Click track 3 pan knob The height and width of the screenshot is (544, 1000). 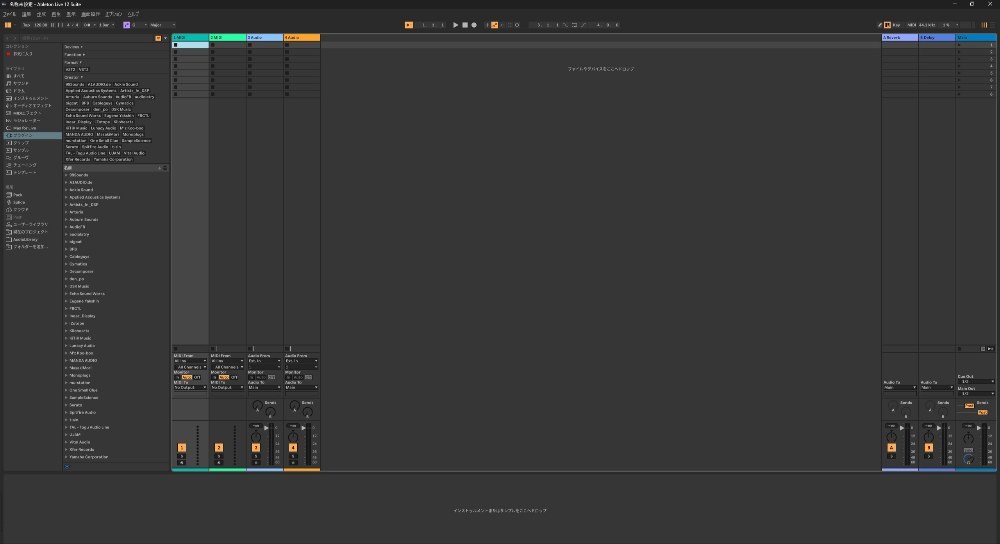tap(256, 437)
